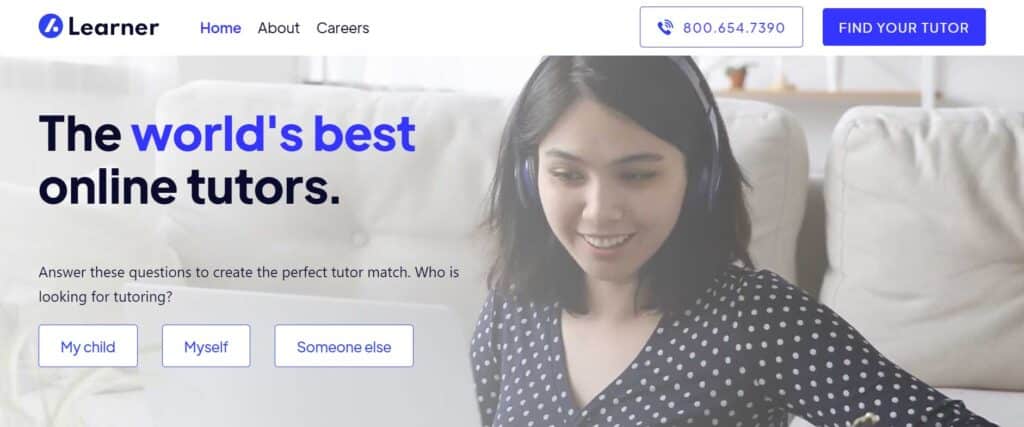The image size is (1024, 427).
Task: Click the "online tutors." headline line
Action: click(x=189, y=186)
